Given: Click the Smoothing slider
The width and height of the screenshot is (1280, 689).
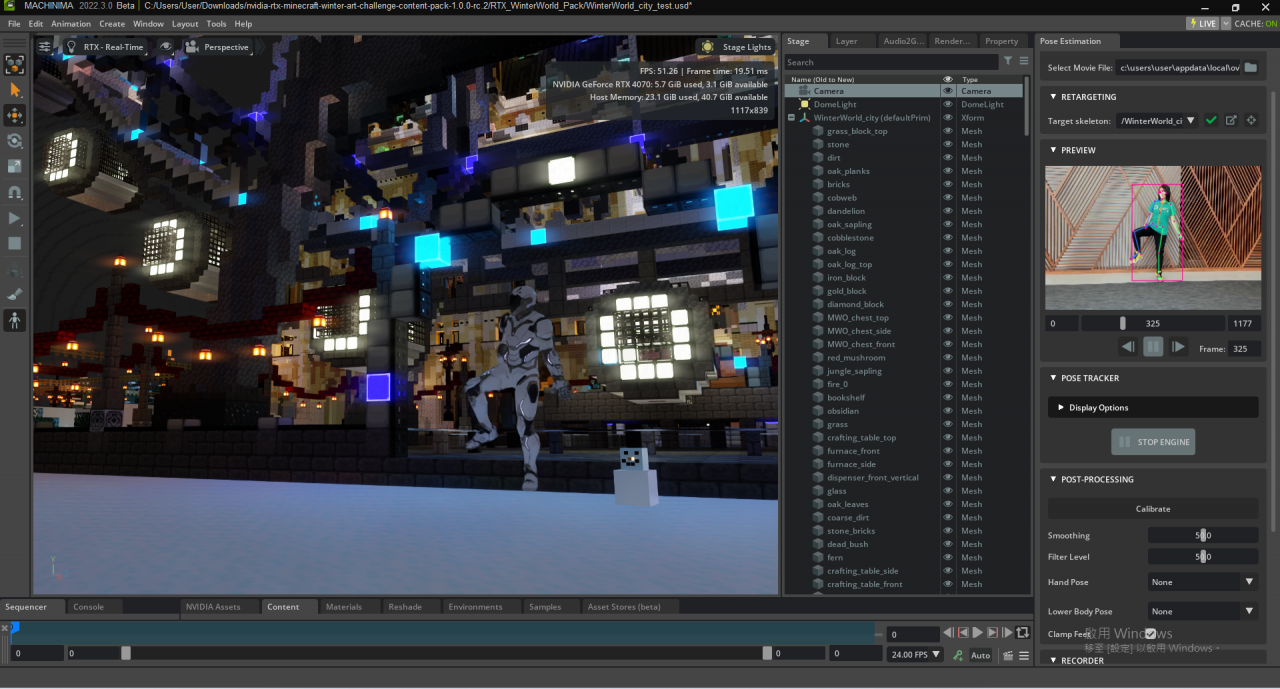Looking at the screenshot, I should pos(1202,536).
